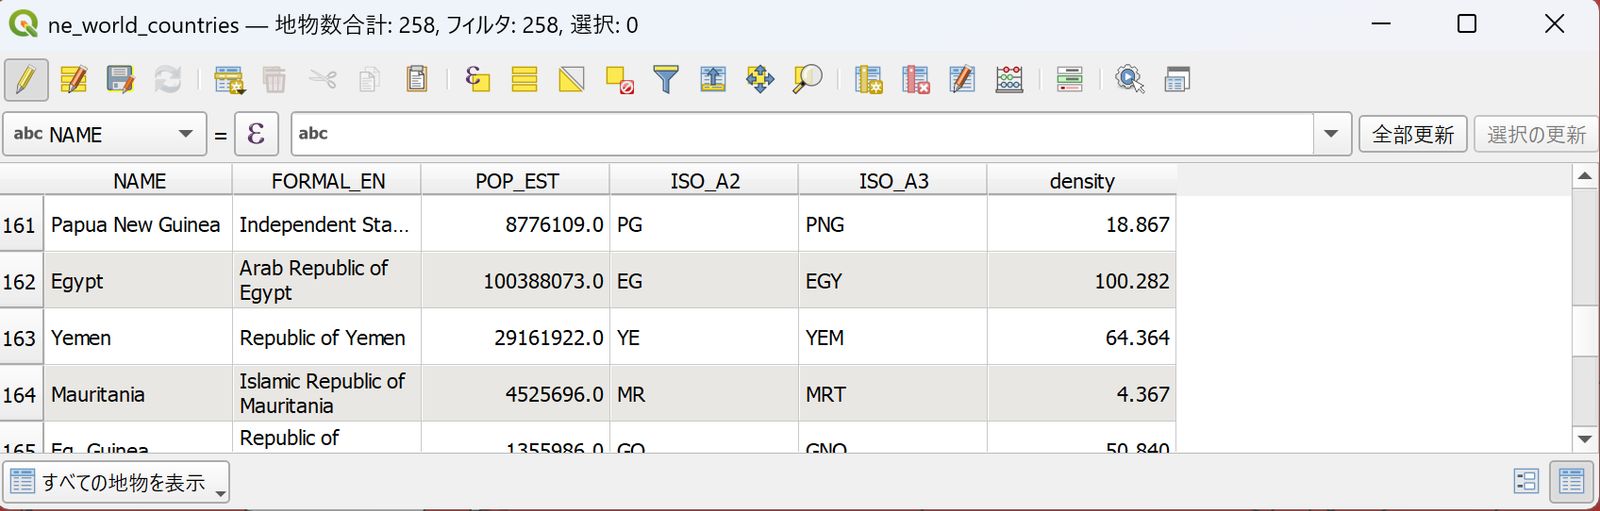Click population value 100388073.0
Viewport: 1600px width, 511px height.
click(x=515, y=281)
